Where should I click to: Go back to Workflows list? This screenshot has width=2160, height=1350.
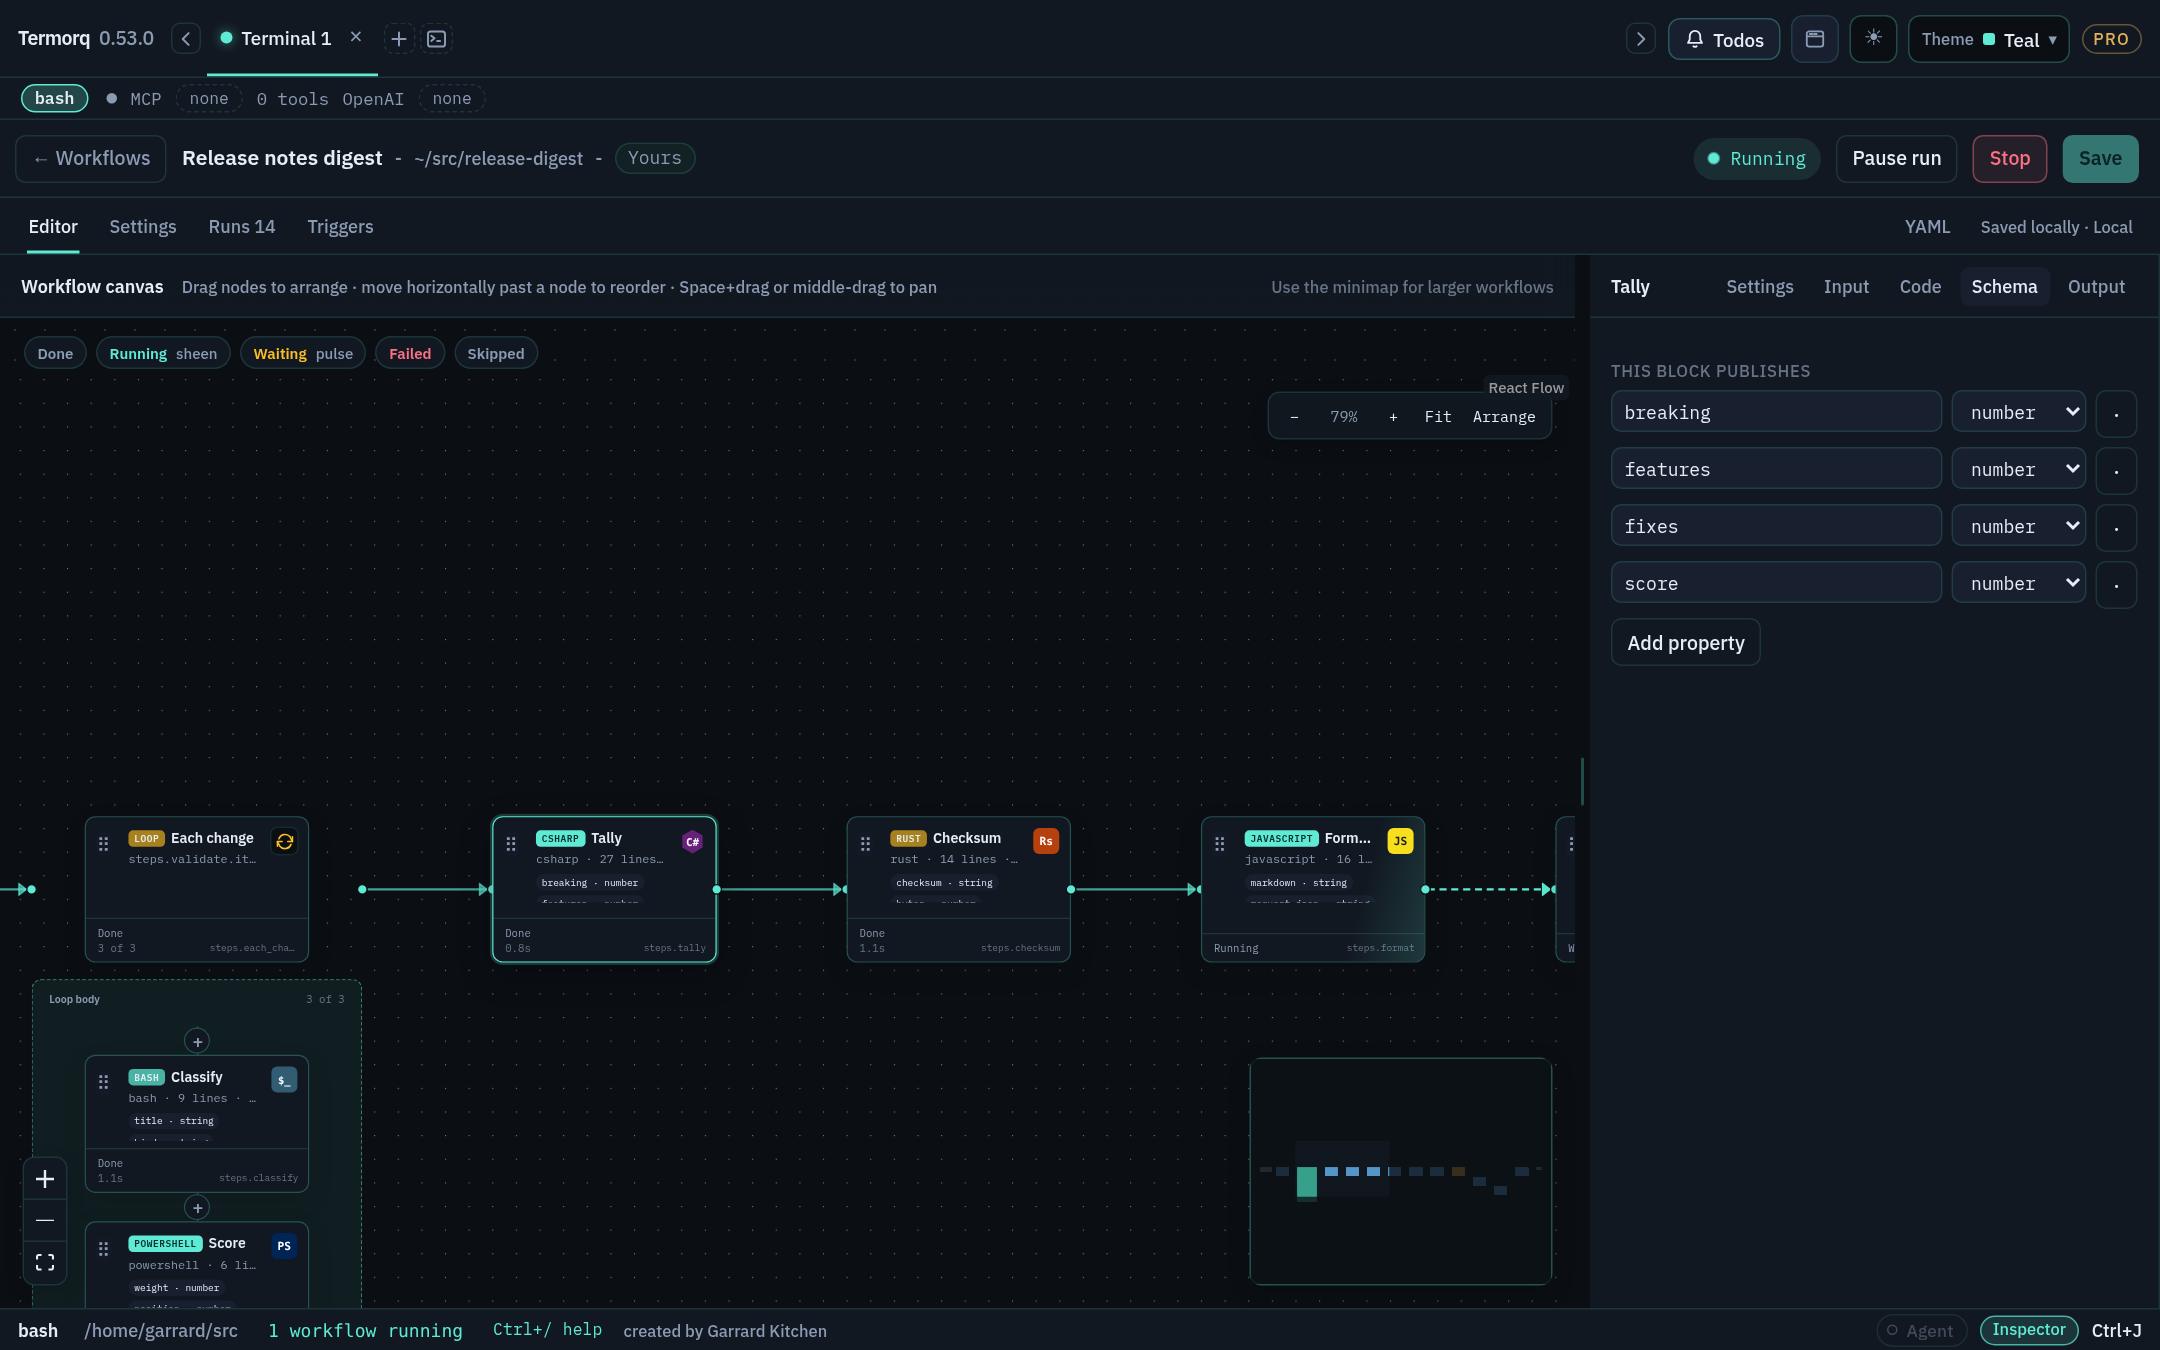(x=91, y=158)
